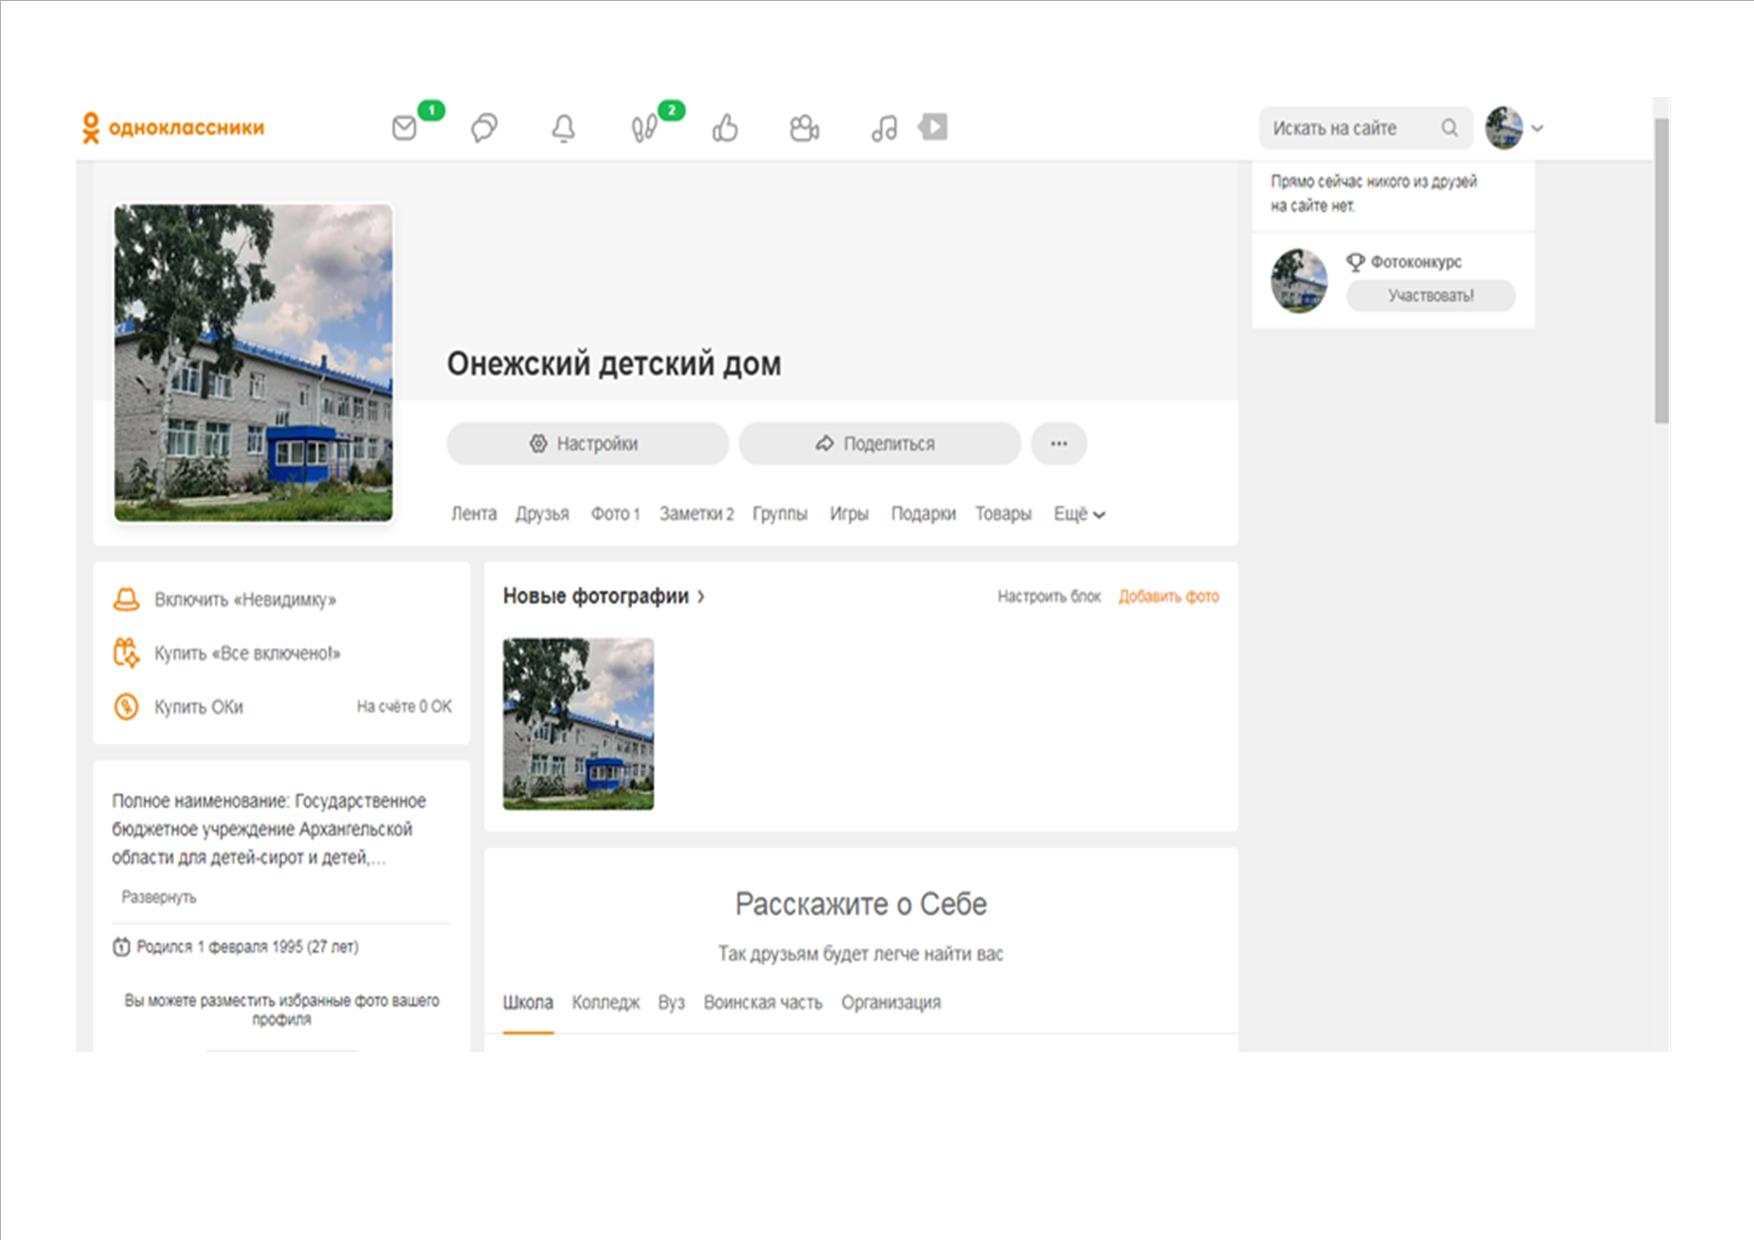This screenshot has width=1754, height=1240.
Task: Click the full name description text block
Action: (x=268, y=829)
